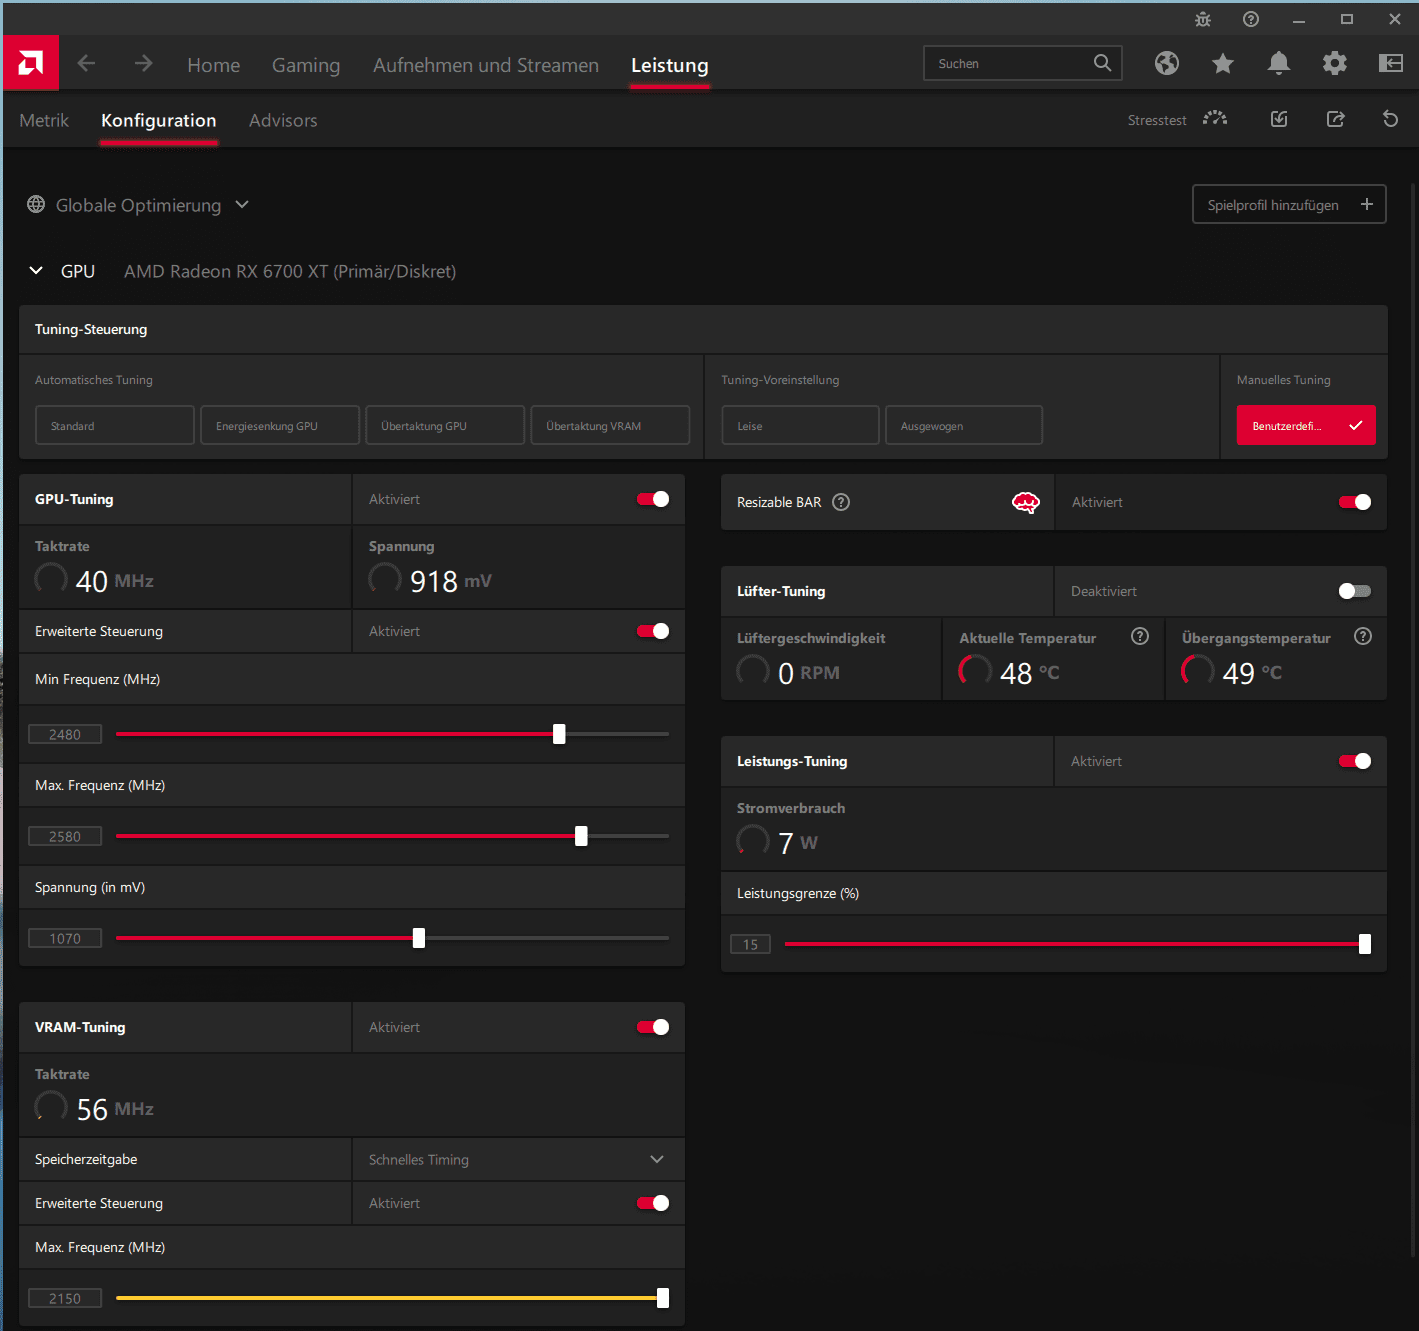
Task: Toggle GPU Erweiterte Steuerung switch
Action: pos(653,631)
